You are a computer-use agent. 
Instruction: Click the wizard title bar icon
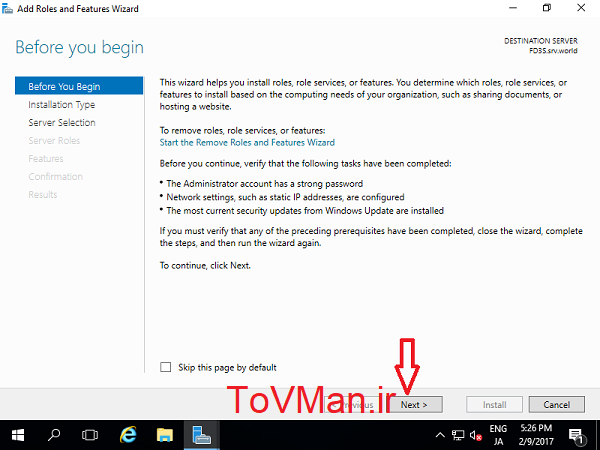pos(7,8)
